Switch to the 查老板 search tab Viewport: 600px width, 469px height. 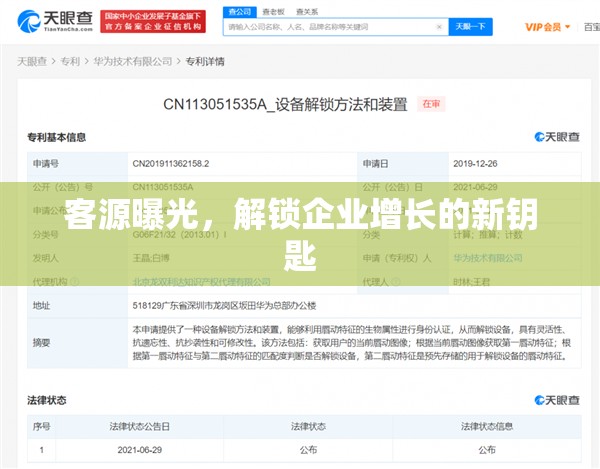(273, 12)
